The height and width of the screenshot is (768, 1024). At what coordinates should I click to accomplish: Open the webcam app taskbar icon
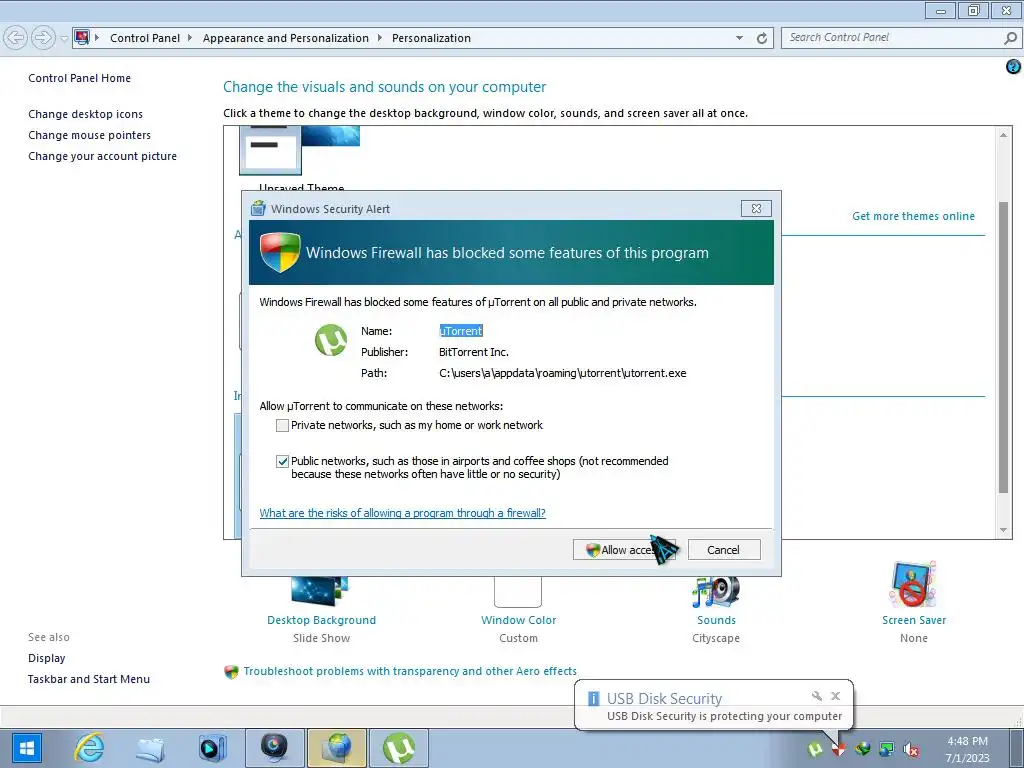pos(274,748)
